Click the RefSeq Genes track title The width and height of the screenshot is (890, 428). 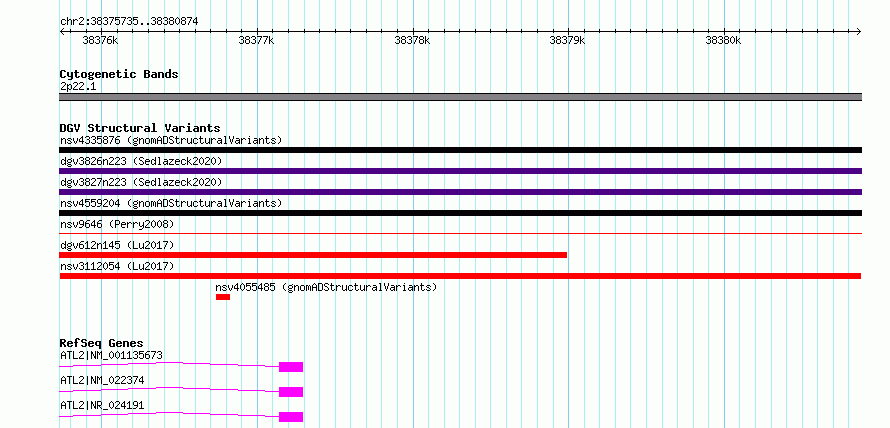(x=101, y=343)
